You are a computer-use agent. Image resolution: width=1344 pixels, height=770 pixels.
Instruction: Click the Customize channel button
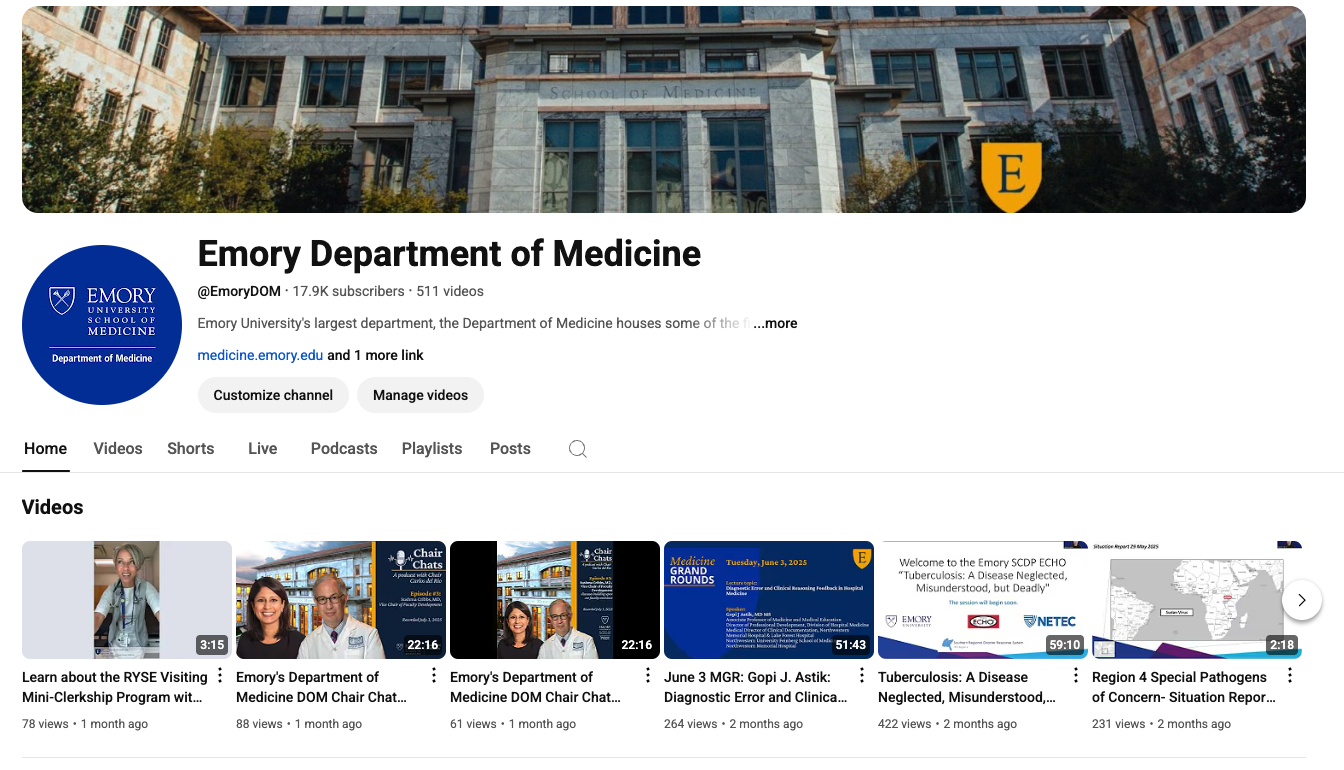tap(272, 395)
